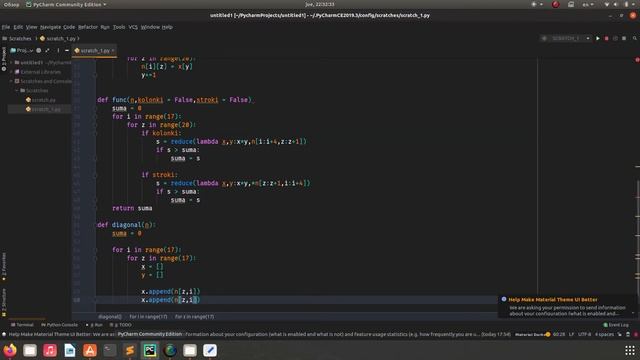Close the scratch_1.py editor tab
Image resolution: width=640 pixels, height=360 pixels.
pyautogui.click(x=113, y=51)
